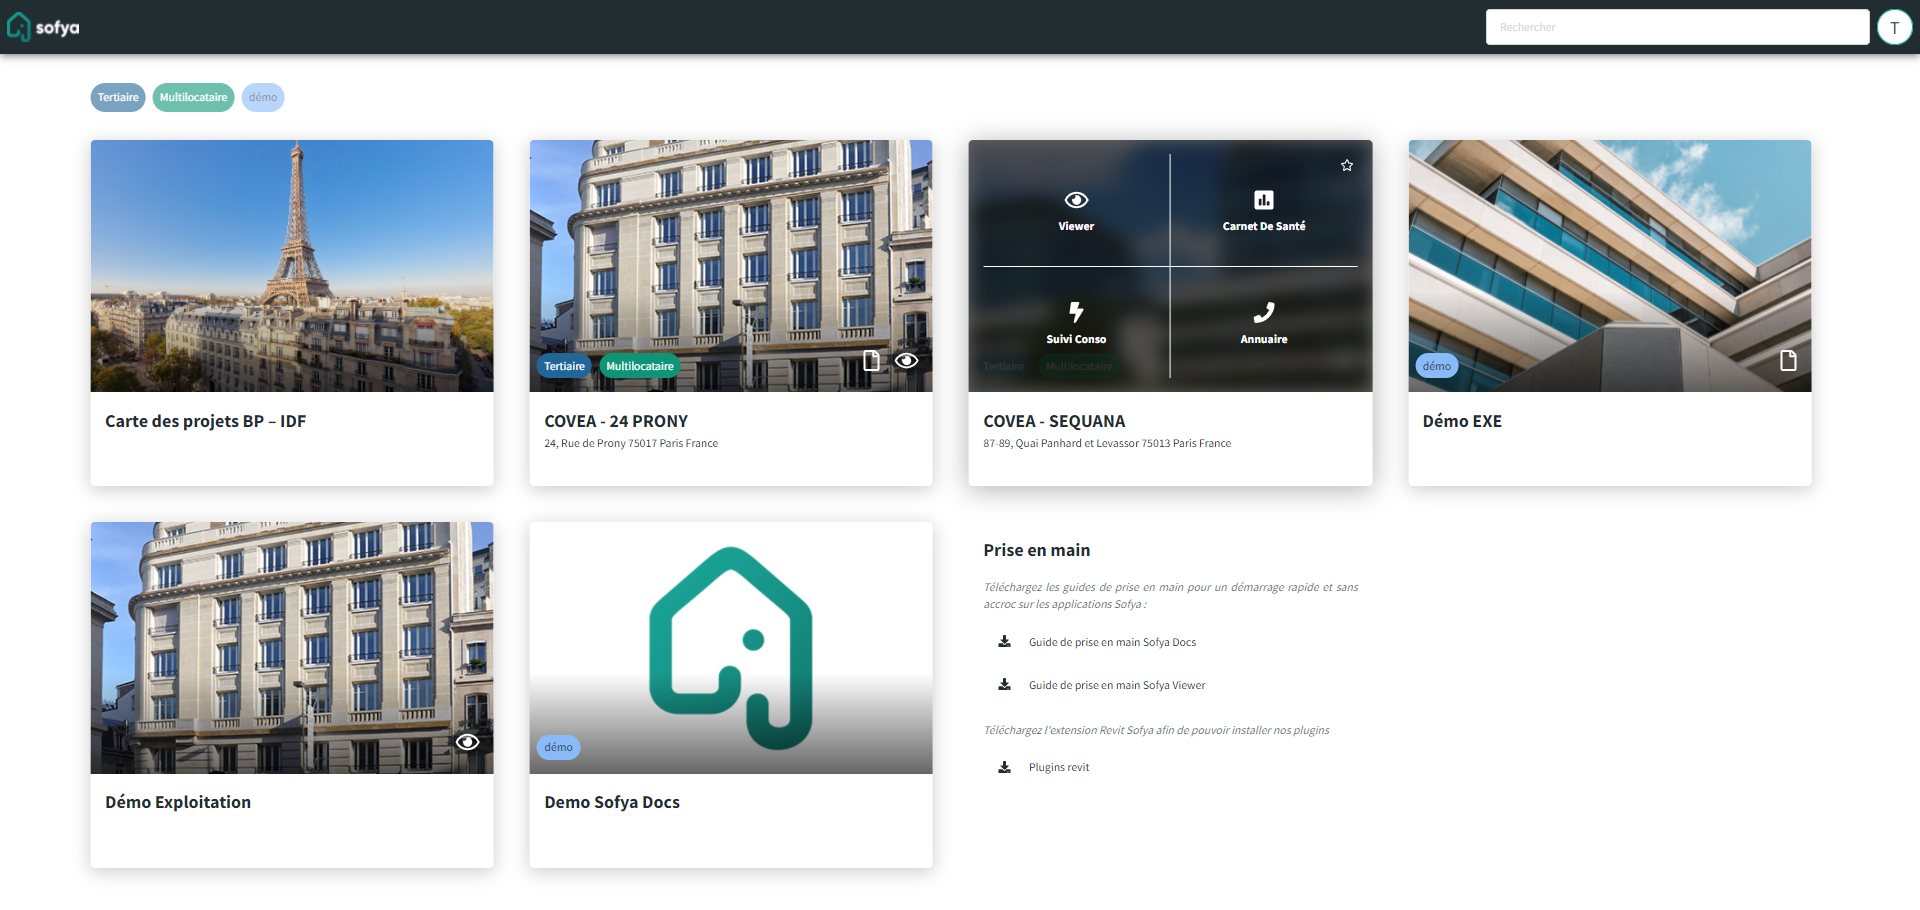Download Guide de prise en main Sofya Viewer

[1116, 685]
